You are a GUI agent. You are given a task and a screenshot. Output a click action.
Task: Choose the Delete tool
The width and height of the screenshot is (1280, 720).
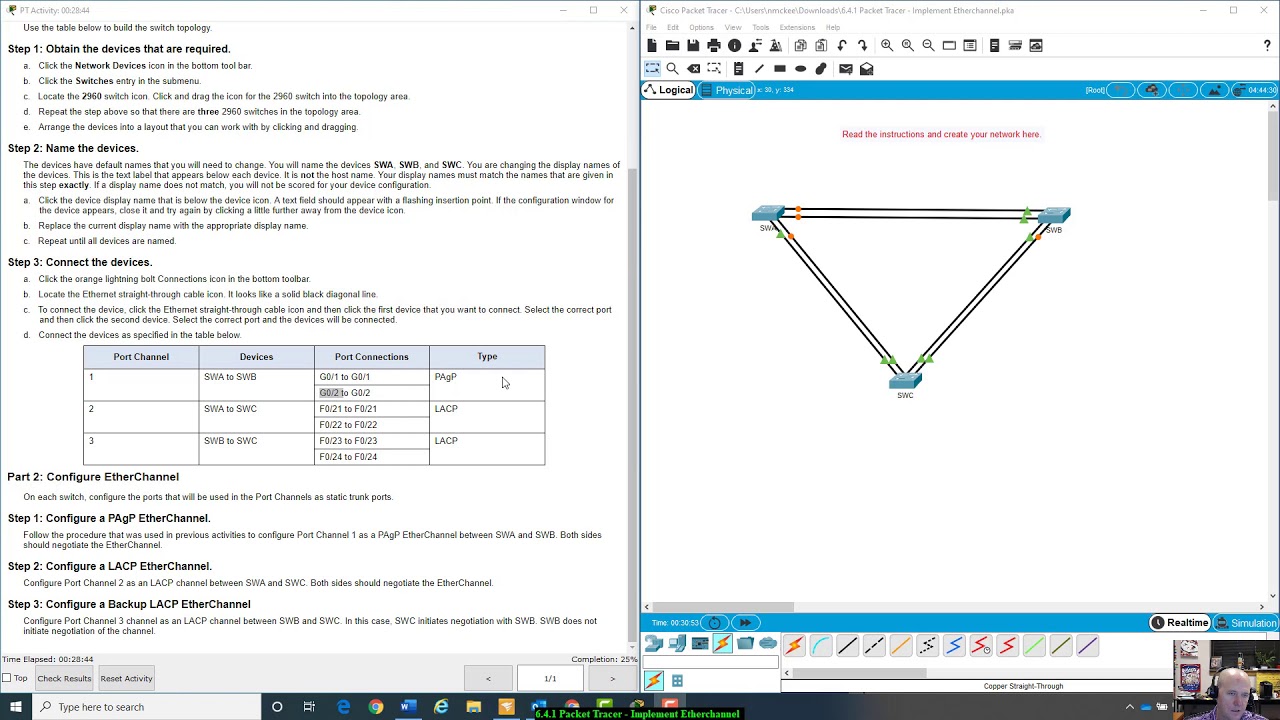click(x=693, y=69)
